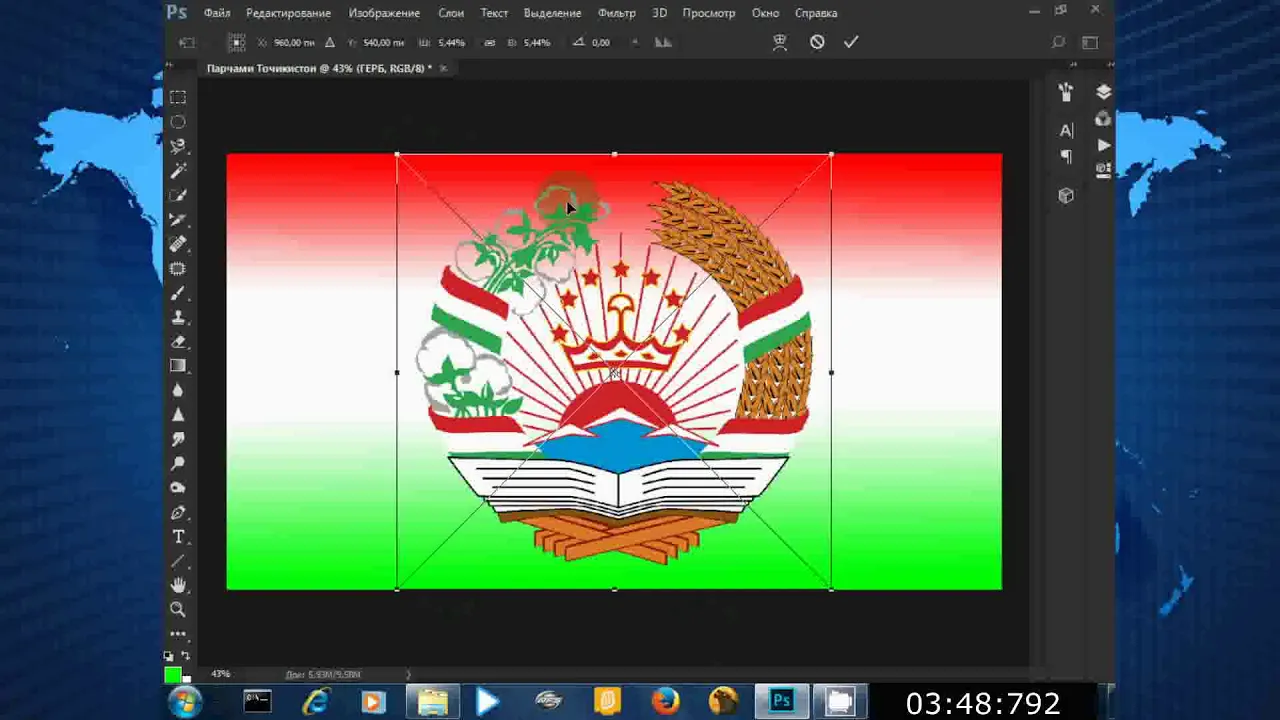
Task: Select the Line tool
Action: (x=178, y=561)
